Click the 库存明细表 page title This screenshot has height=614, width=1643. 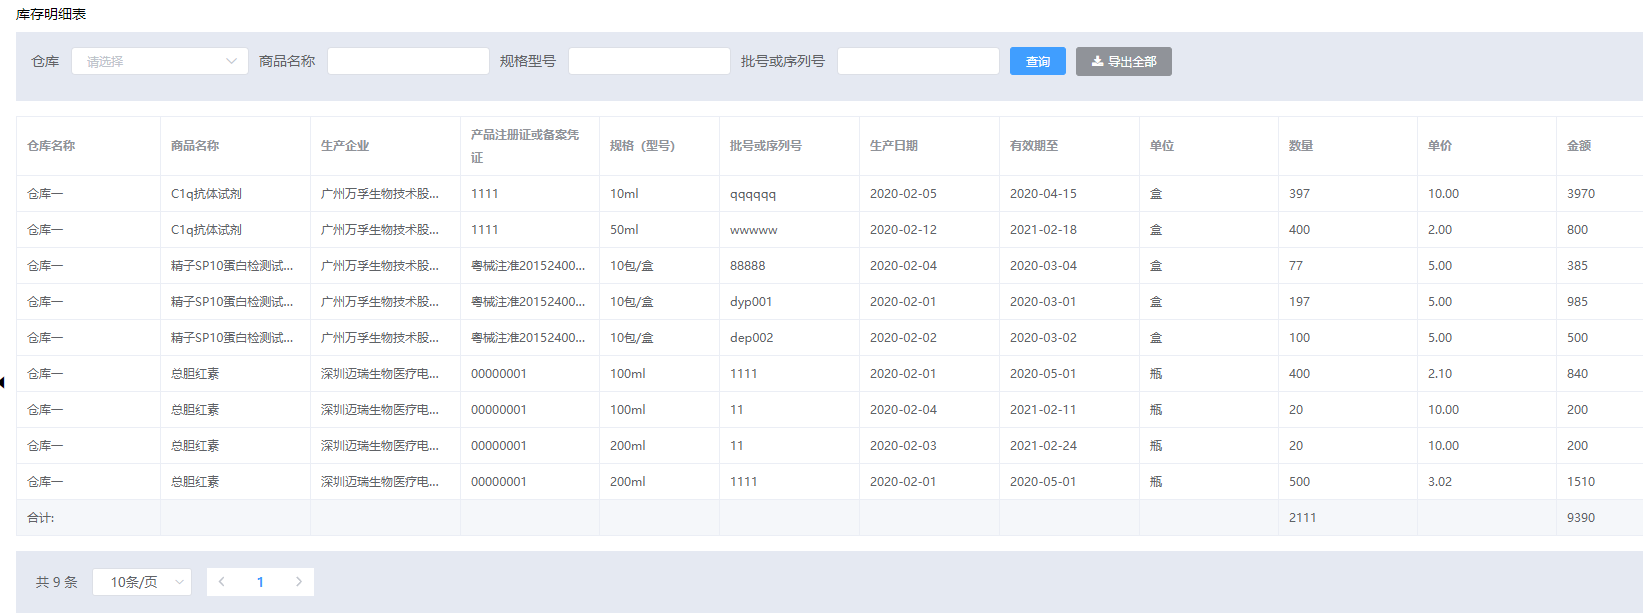tap(51, 14)
